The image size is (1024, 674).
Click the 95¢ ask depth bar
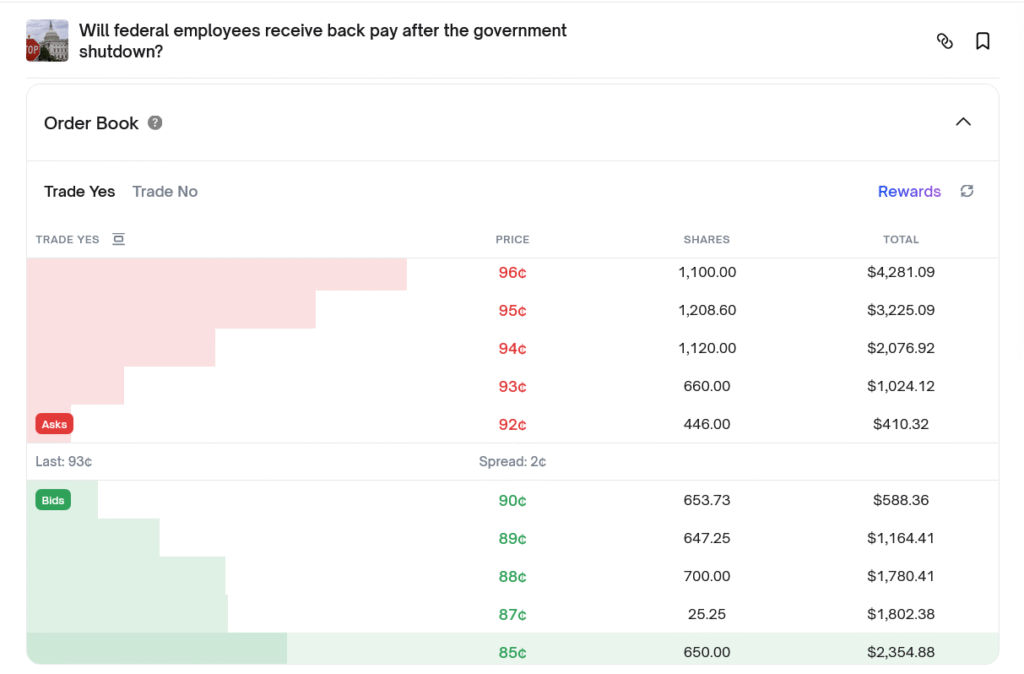tap(171, 310)
